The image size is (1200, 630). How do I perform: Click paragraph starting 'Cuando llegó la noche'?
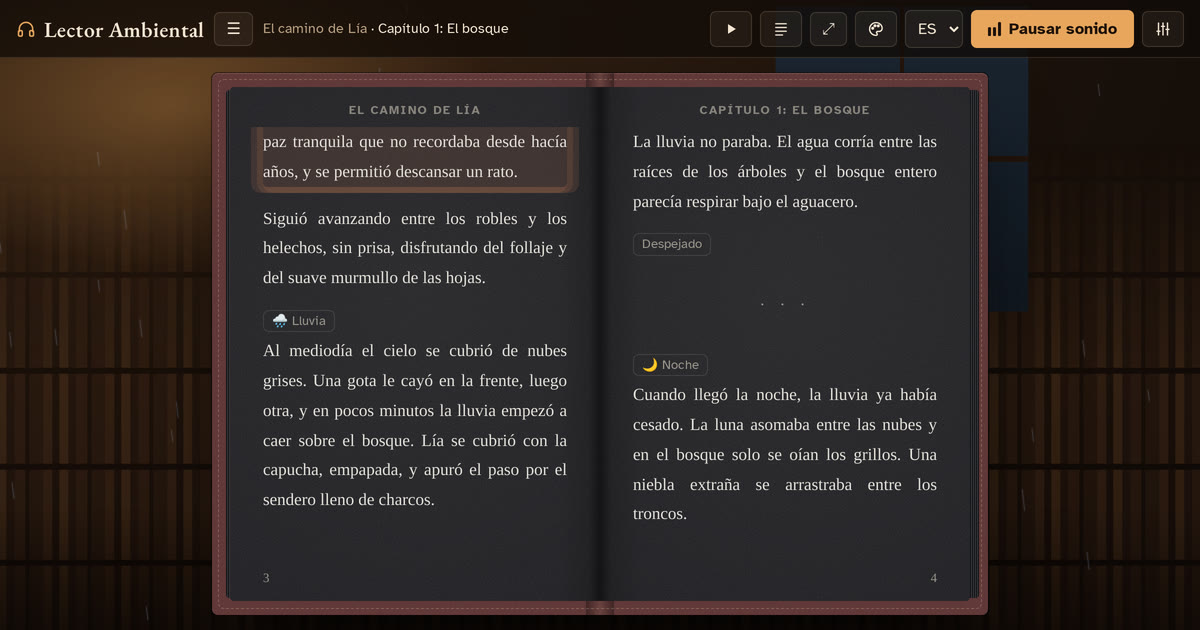coord(785,454)
